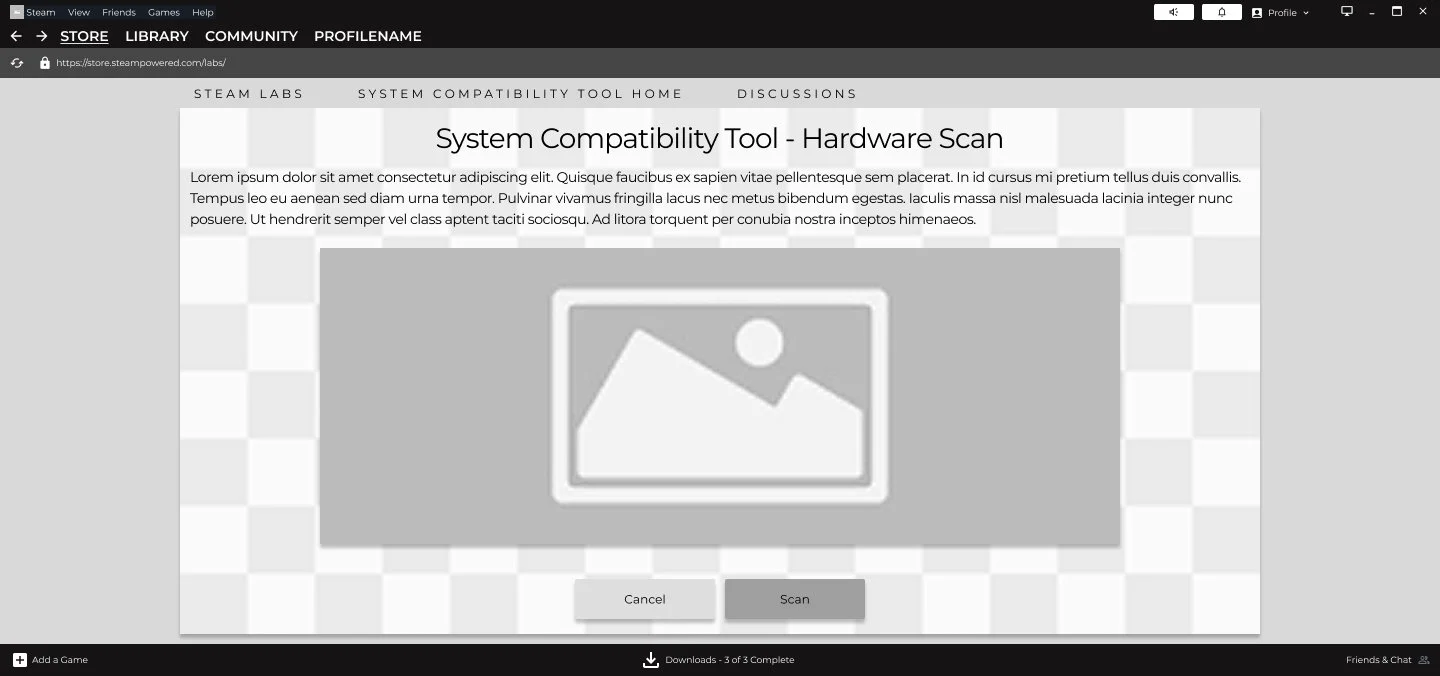The height and width of the screenshot is (676, 1440).
Task: Click the Scan button
Action: (x=795, y=599)
